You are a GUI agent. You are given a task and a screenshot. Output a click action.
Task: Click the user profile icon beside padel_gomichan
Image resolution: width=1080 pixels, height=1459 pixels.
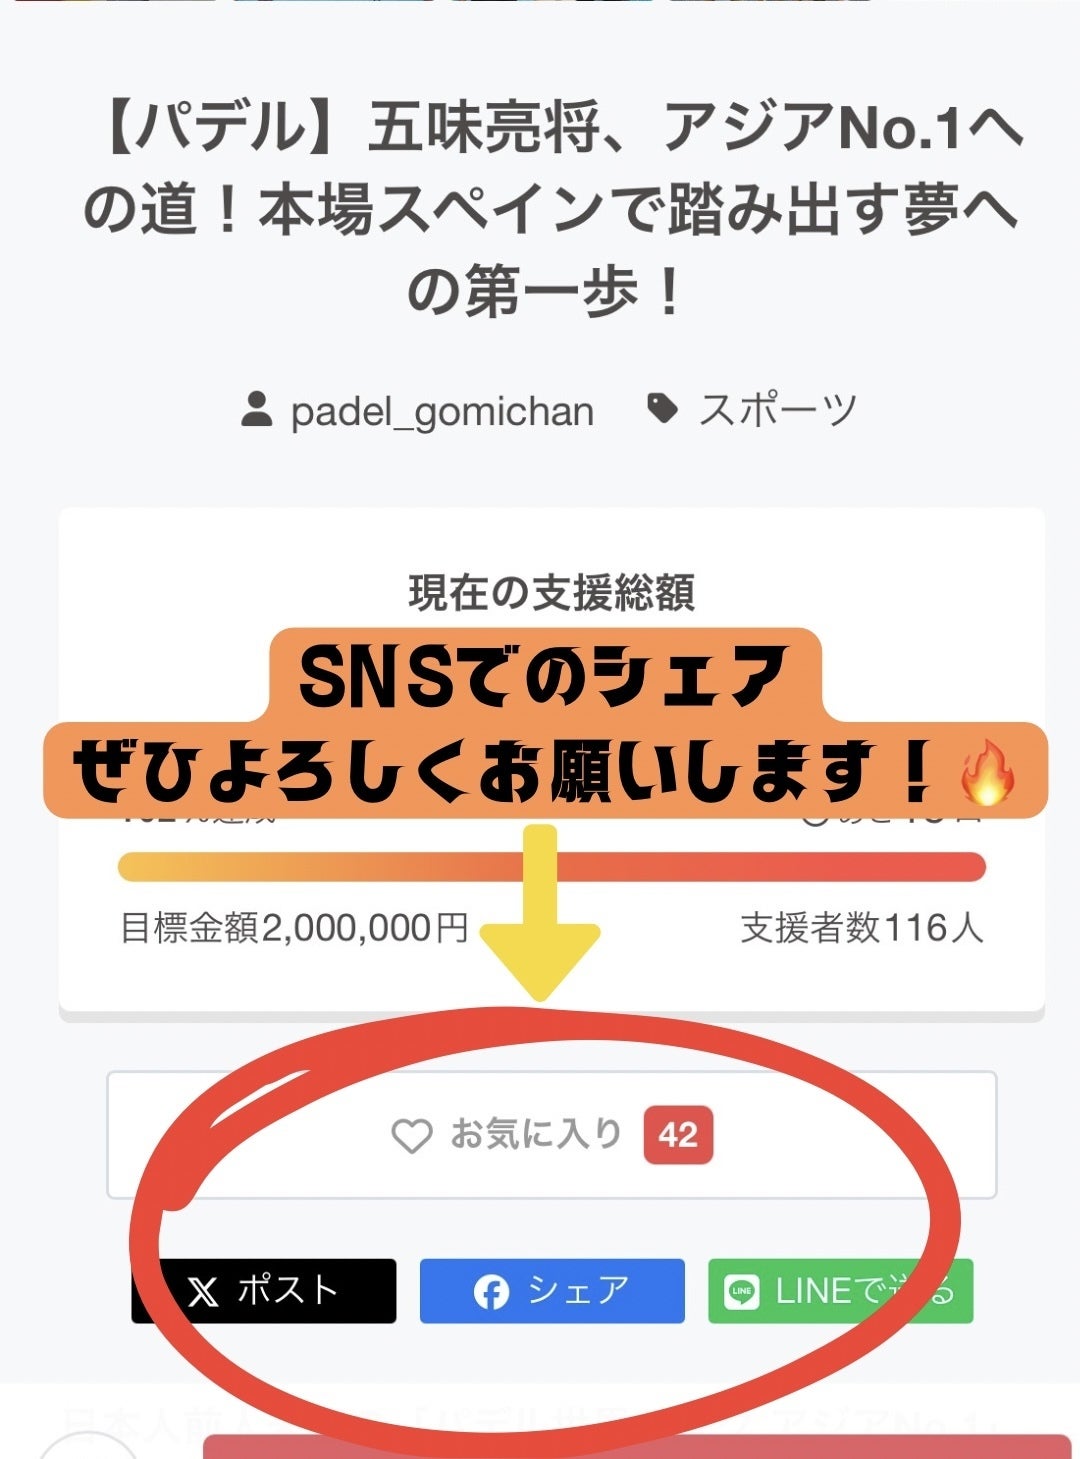click(x=257, y=410)
